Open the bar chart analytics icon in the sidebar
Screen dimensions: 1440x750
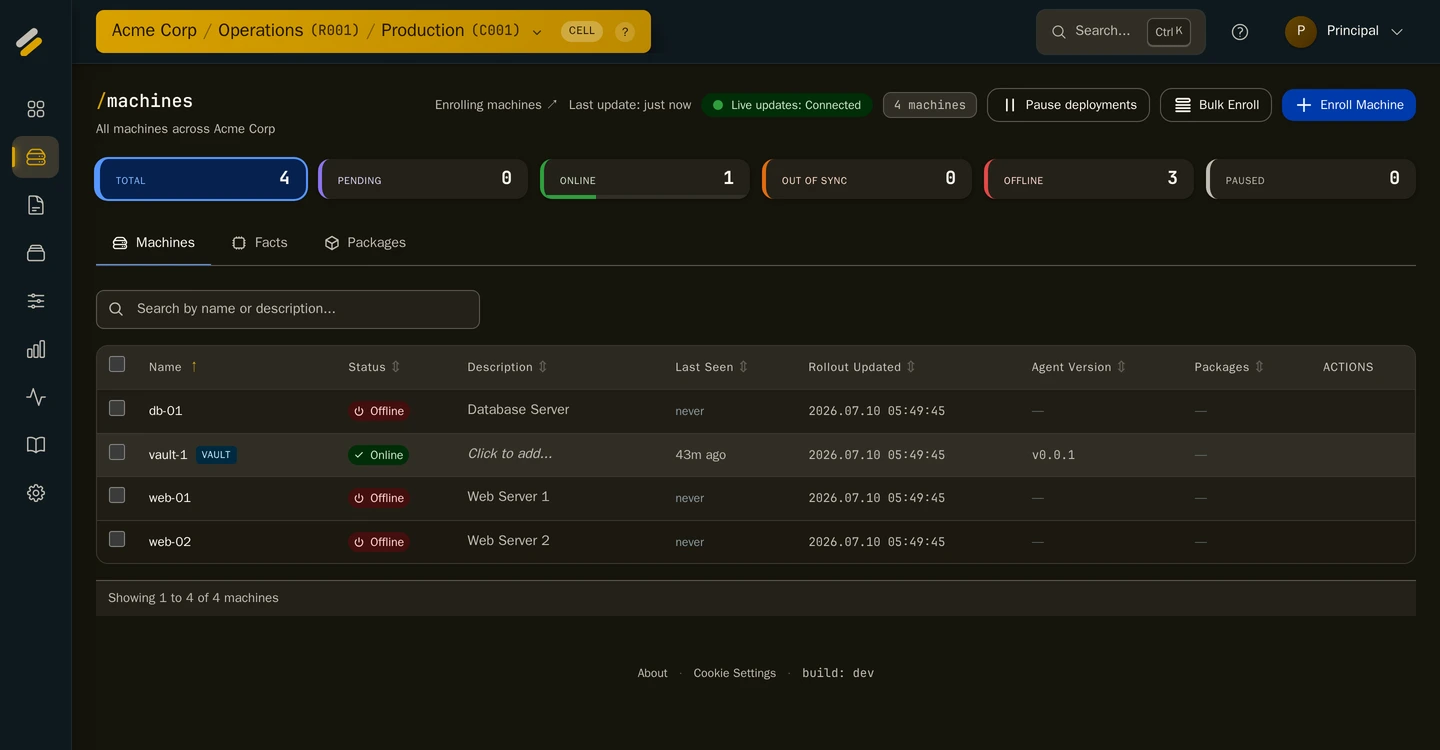tap(36, 349)
